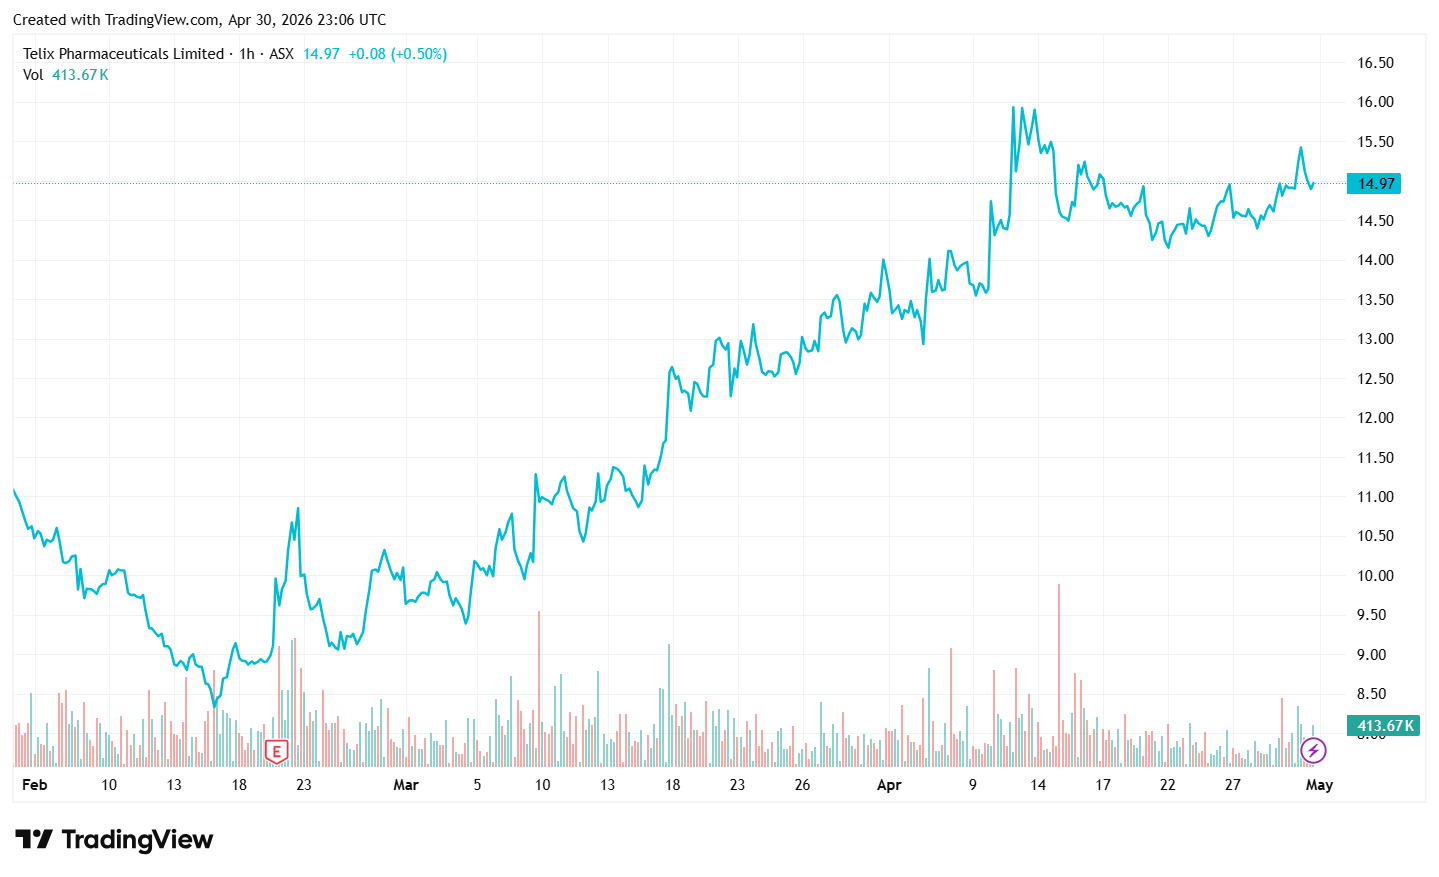
Task: Click the 14.50 price axis label
Action: click(1375, 221)
